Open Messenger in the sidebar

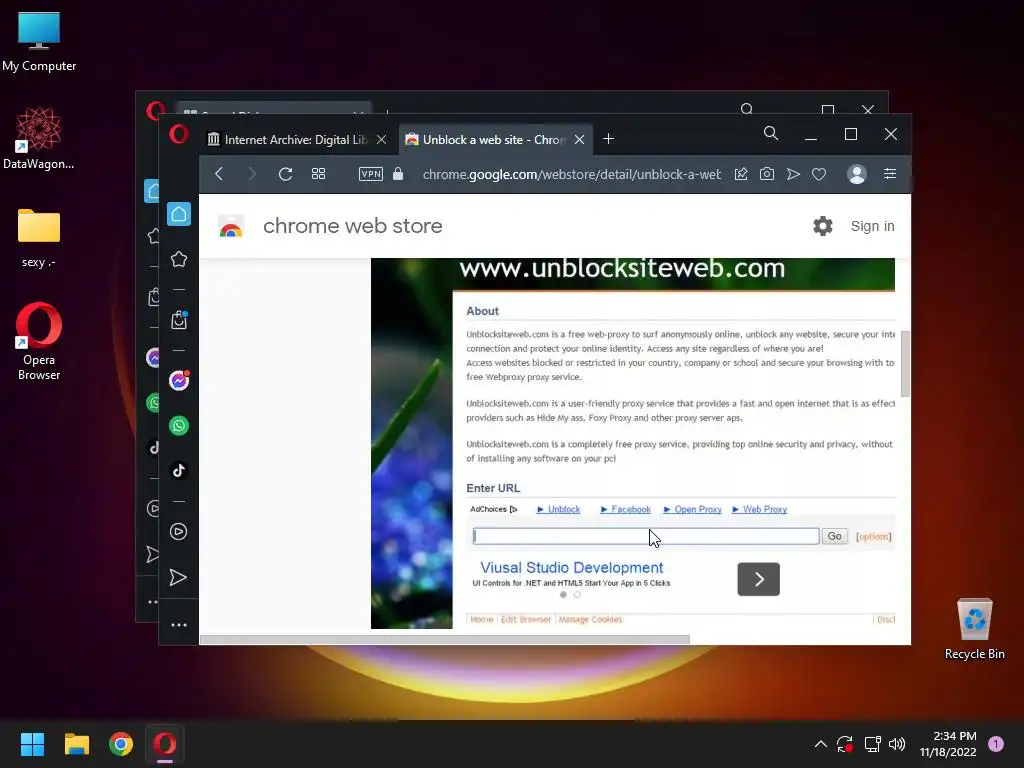pyautogui.click(x=179, y=381)
